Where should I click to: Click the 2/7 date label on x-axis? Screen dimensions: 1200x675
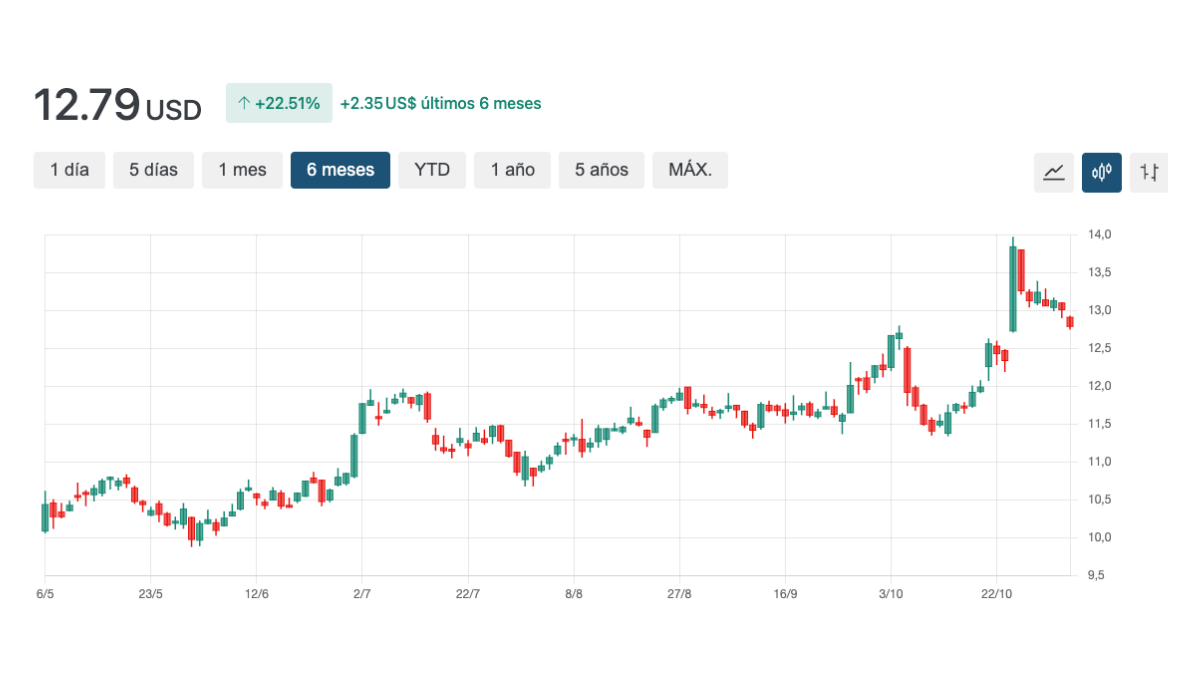[x=362, y=593]
